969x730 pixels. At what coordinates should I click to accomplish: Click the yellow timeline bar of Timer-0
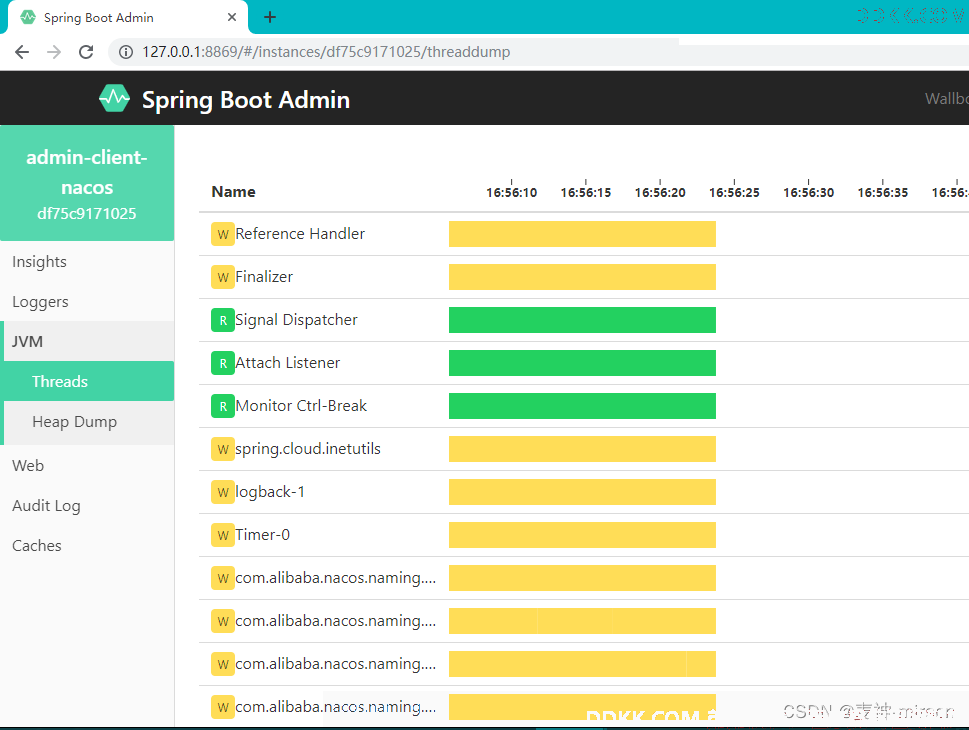(x=582, y=535)
